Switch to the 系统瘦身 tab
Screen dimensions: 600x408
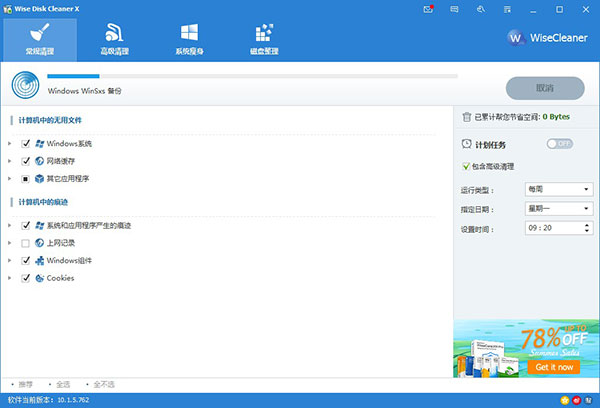188,39
